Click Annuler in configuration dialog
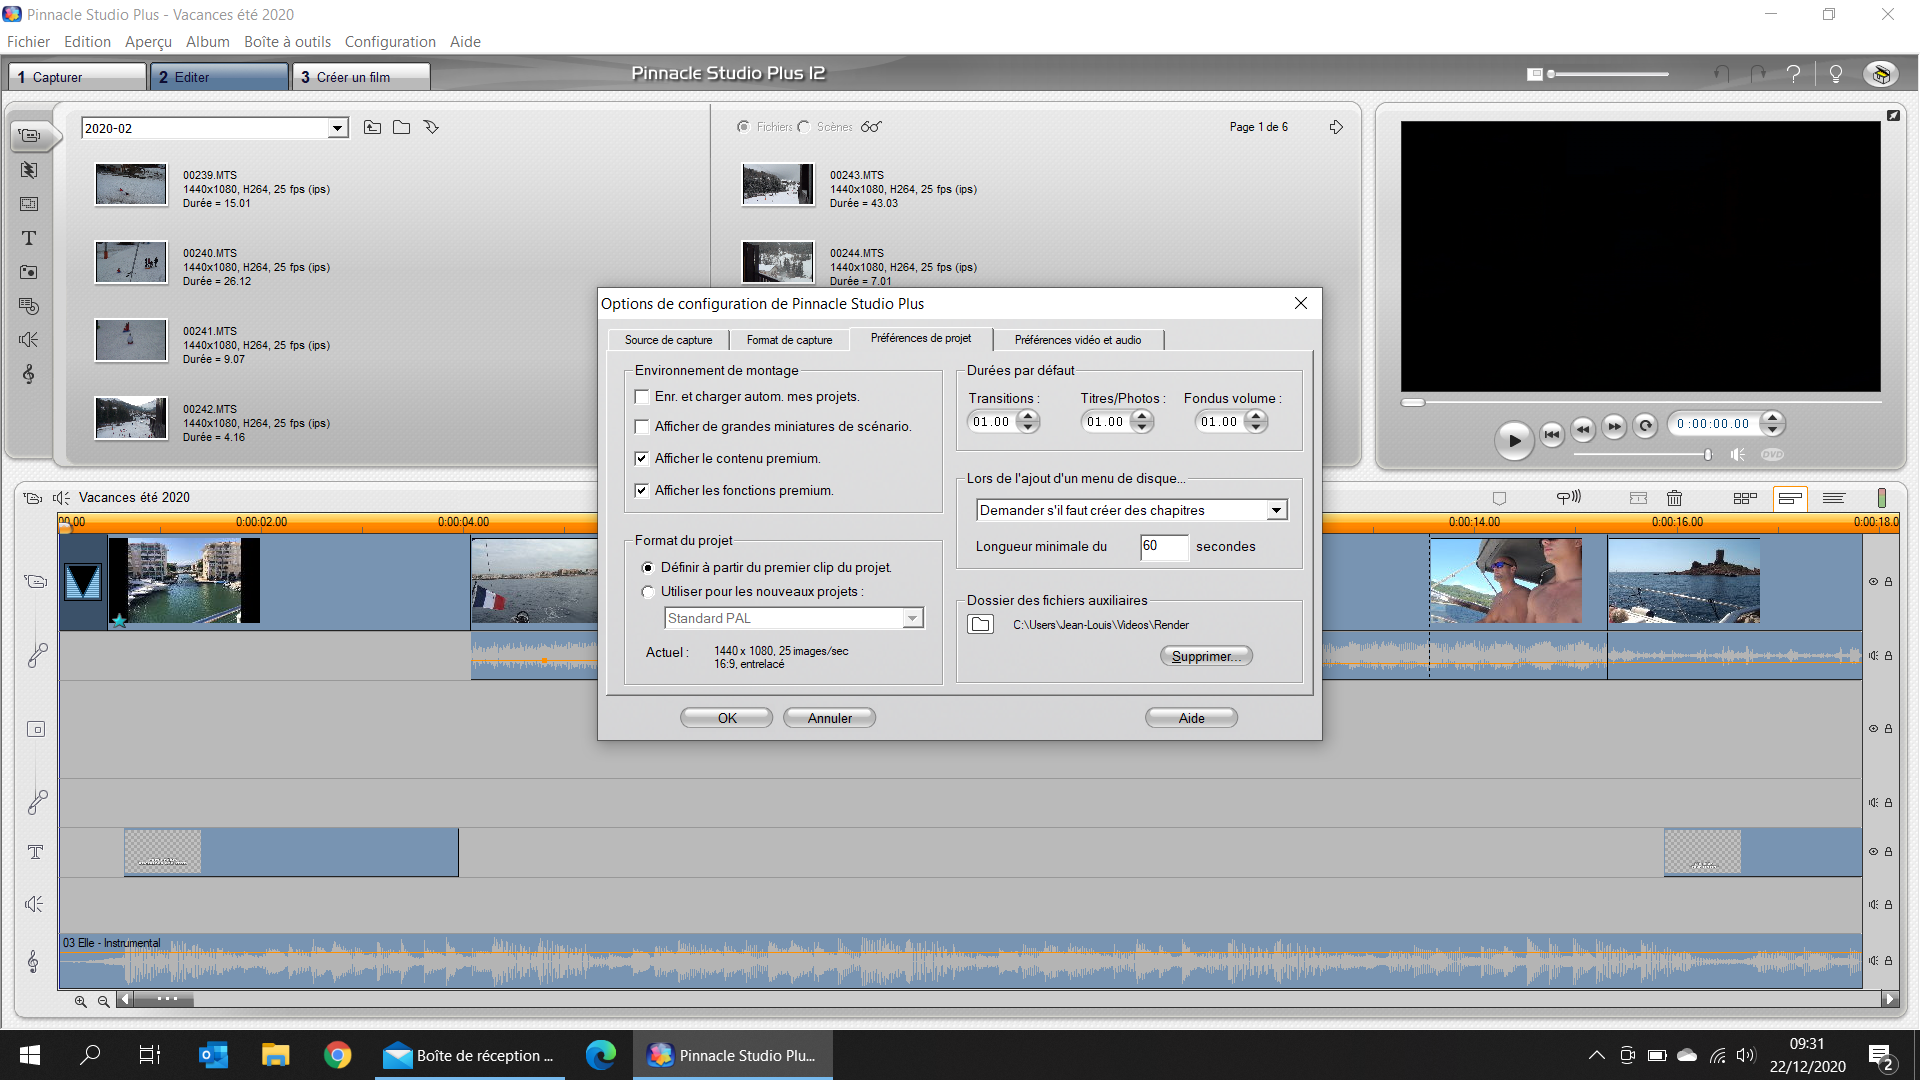The width and height of the screenshot is (1920, 1080). (830, 718)
